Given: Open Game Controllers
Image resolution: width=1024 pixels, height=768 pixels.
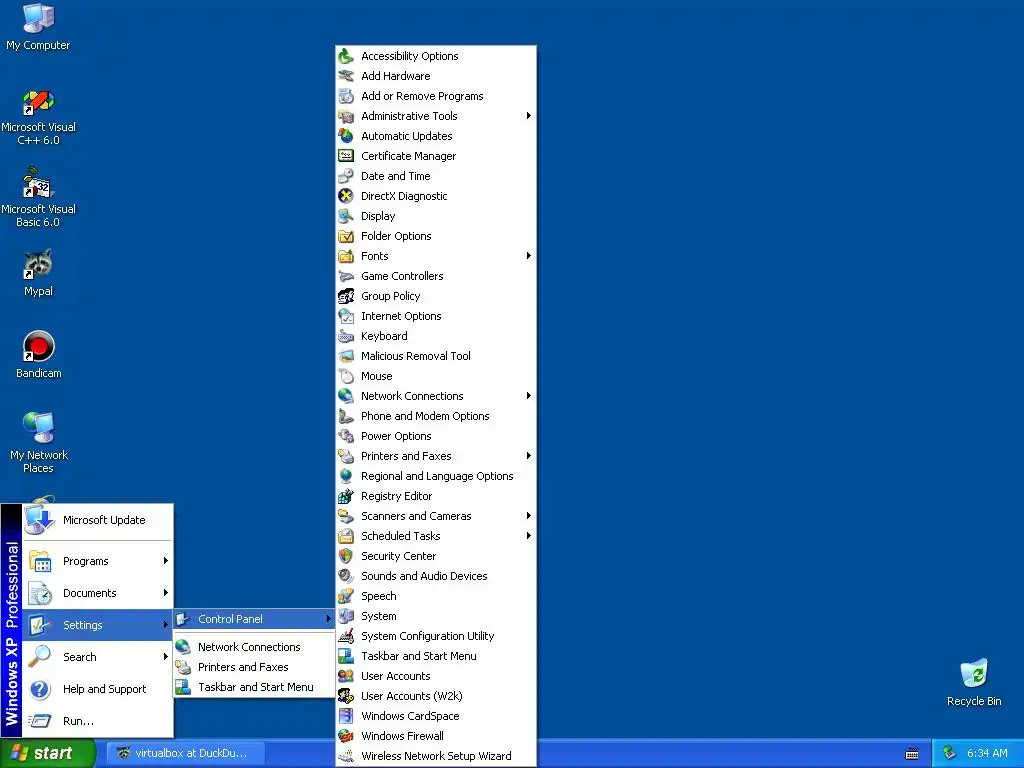Looking at the screenshot, I should tap(436, 276).
